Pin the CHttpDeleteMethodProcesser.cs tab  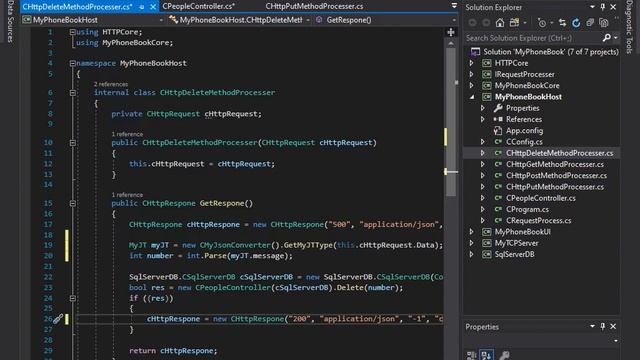142,7
